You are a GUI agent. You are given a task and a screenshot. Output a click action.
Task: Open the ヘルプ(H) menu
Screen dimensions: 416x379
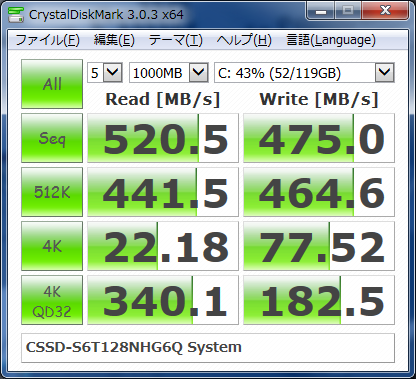(x=244, y=40)
